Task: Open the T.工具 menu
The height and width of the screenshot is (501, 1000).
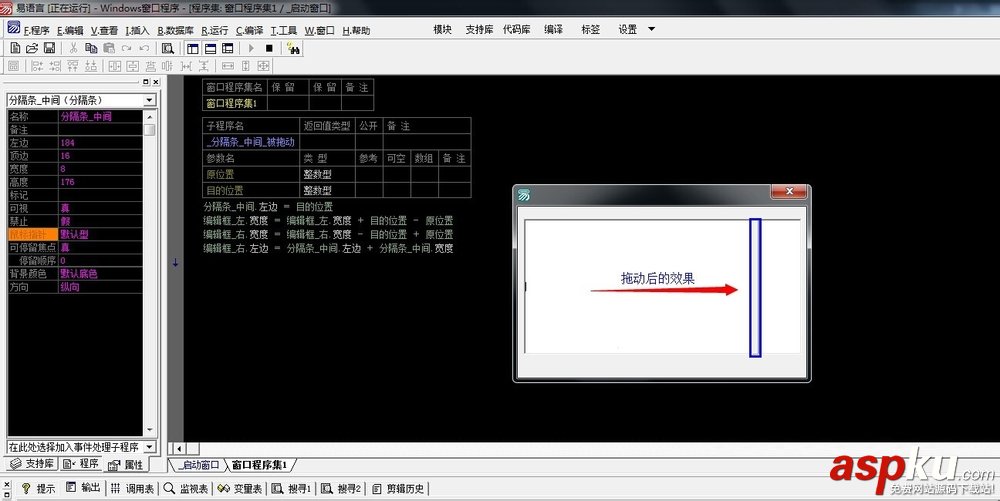Action: tap(284, 30)
